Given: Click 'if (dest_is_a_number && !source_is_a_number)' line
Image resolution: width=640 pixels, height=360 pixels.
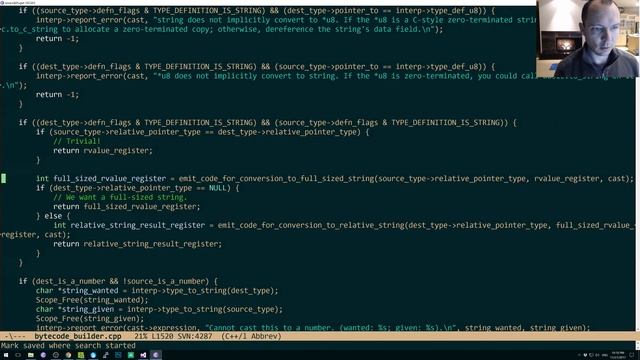Looking at the screenshot, I should (x=118, y=281).
